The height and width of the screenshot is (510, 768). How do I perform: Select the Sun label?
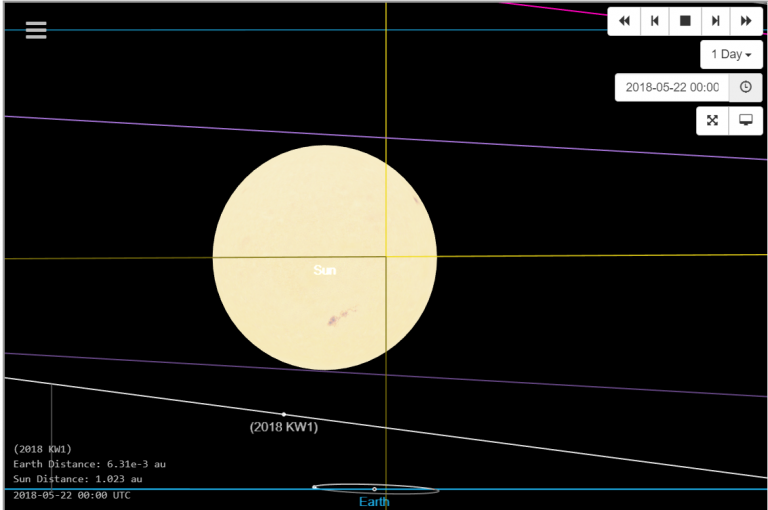(x=325, y=270)
